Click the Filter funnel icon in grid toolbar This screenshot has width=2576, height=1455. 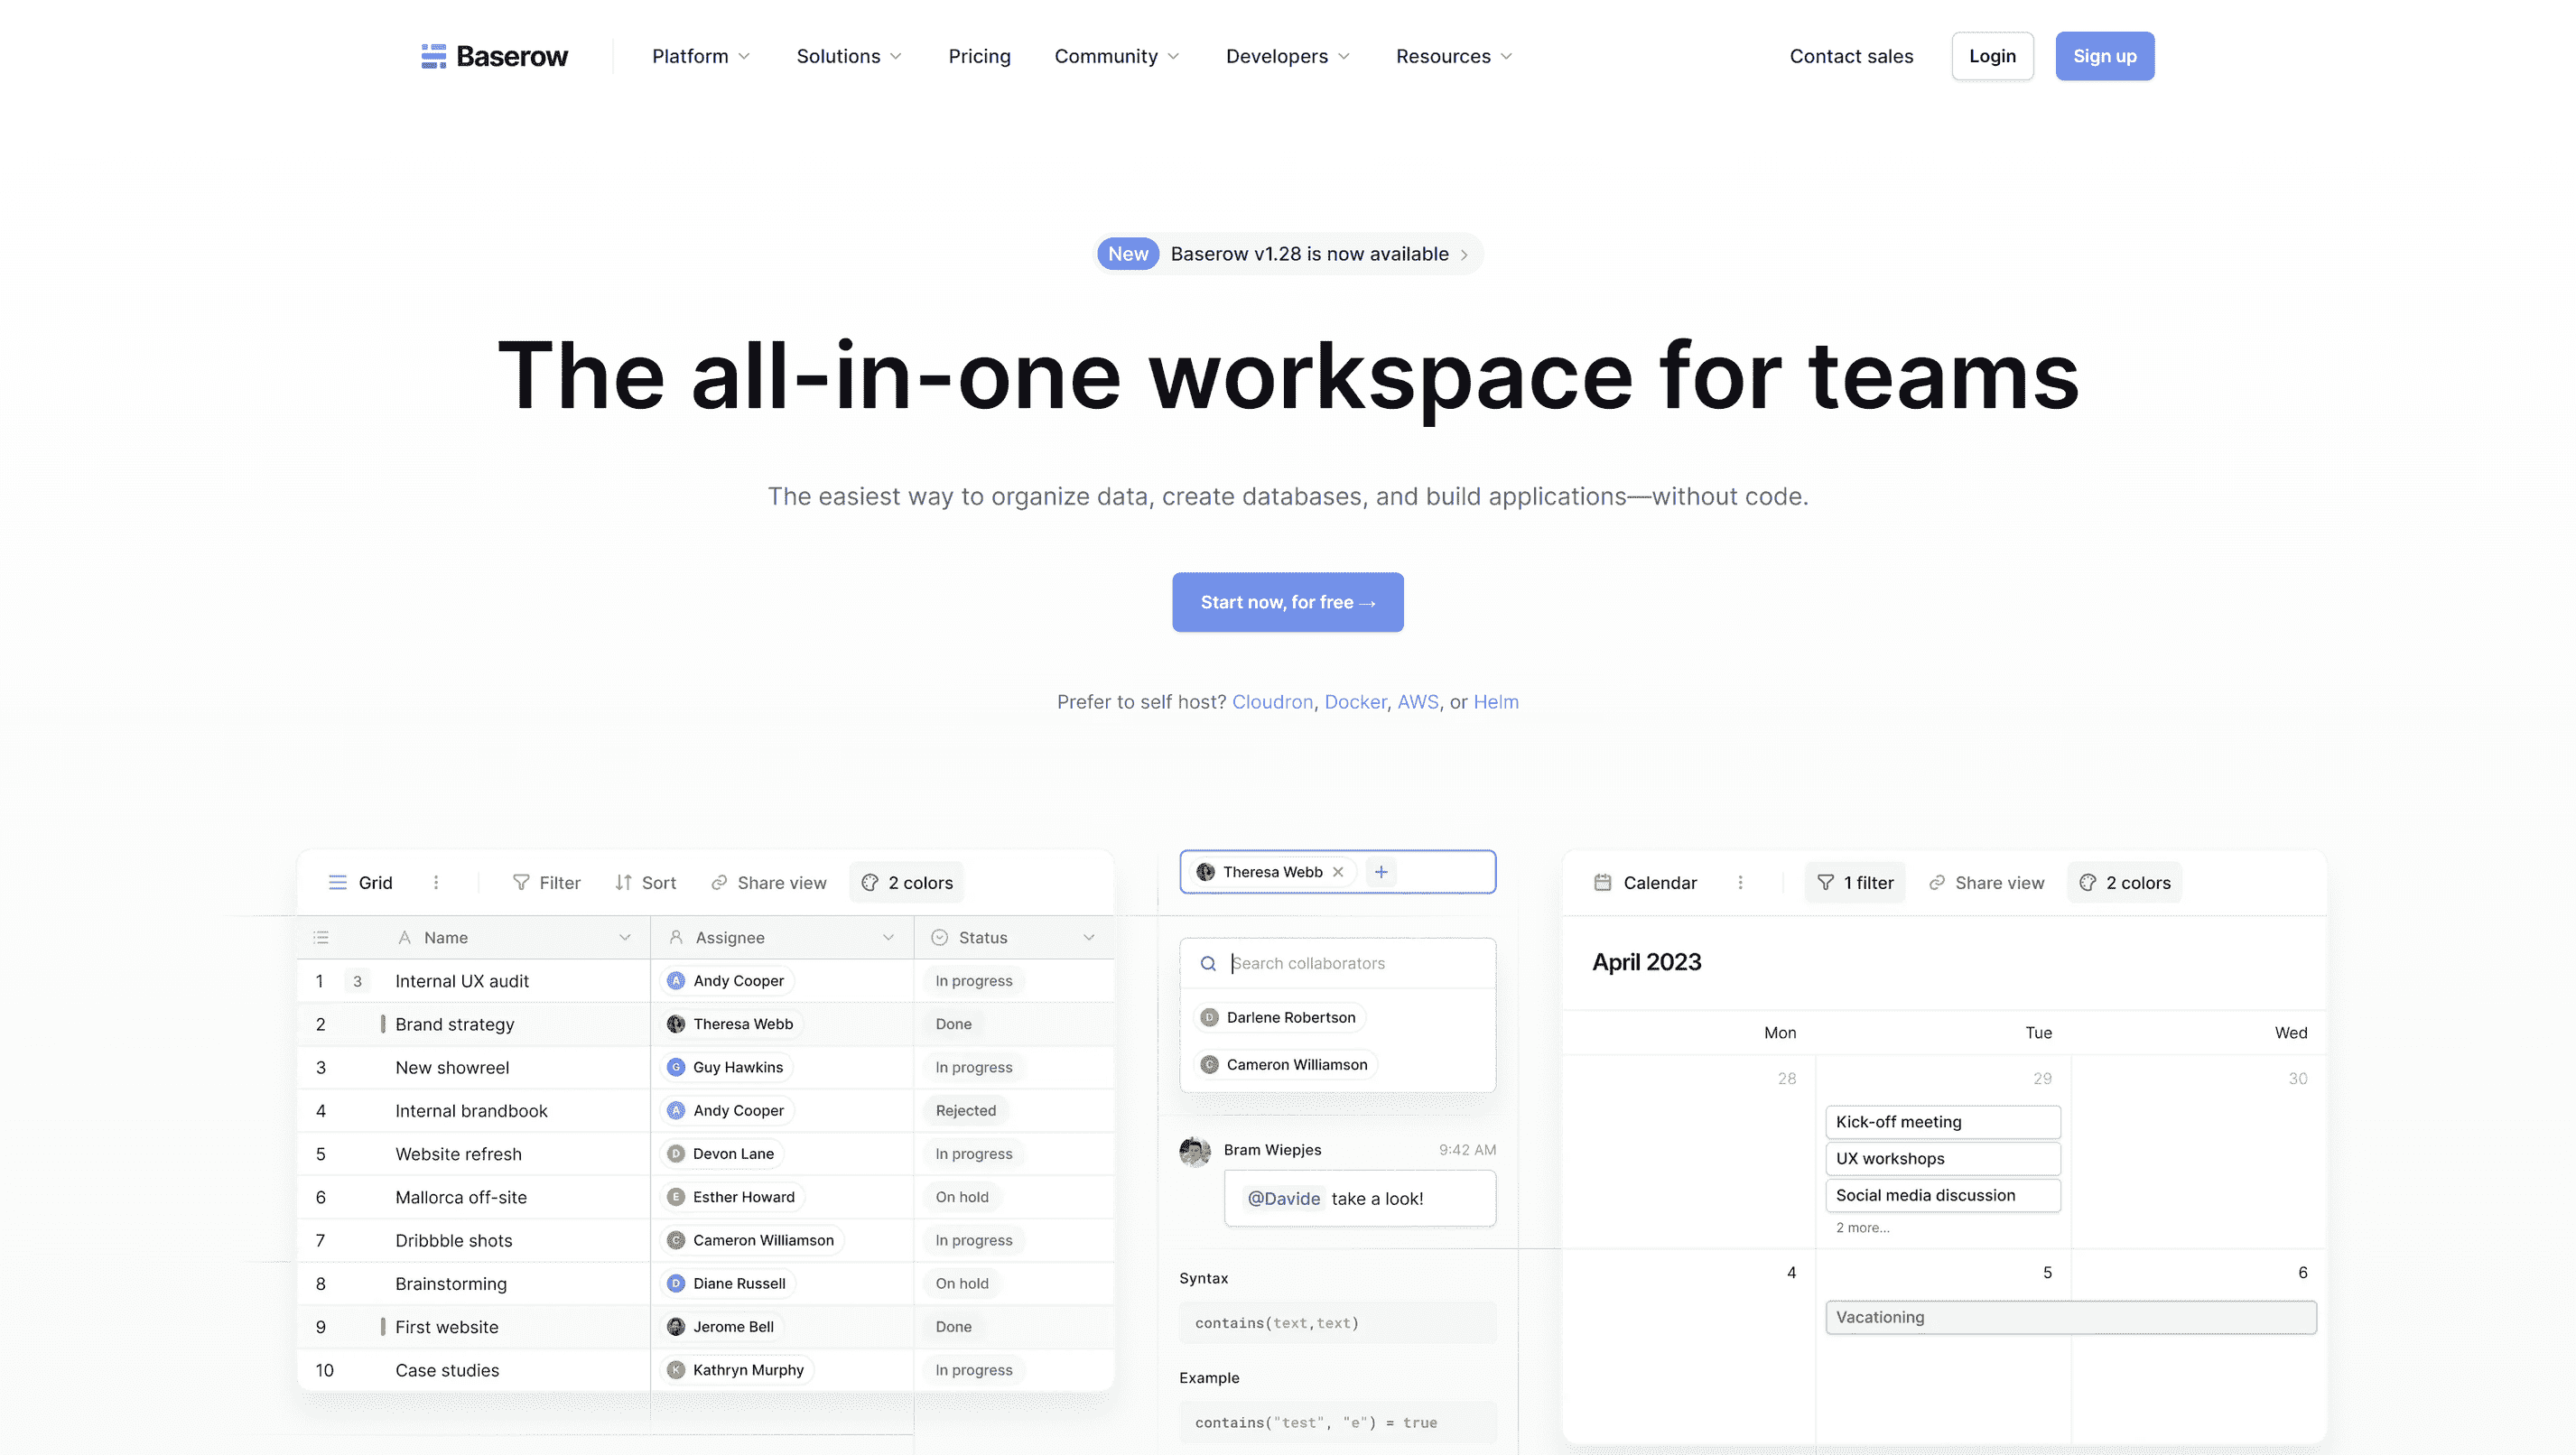click(521, 882)
